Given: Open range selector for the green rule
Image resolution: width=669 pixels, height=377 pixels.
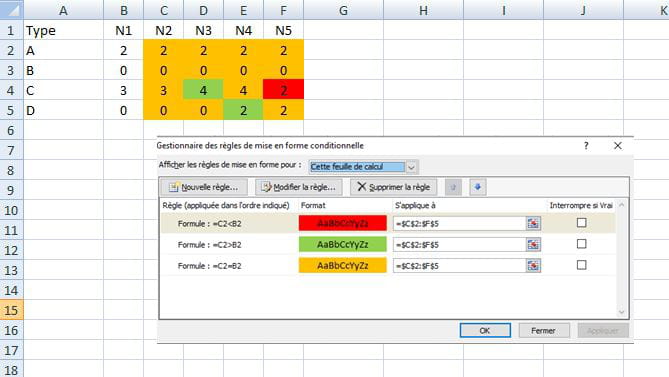Looking at the screenshot, I should pos(533,244).
